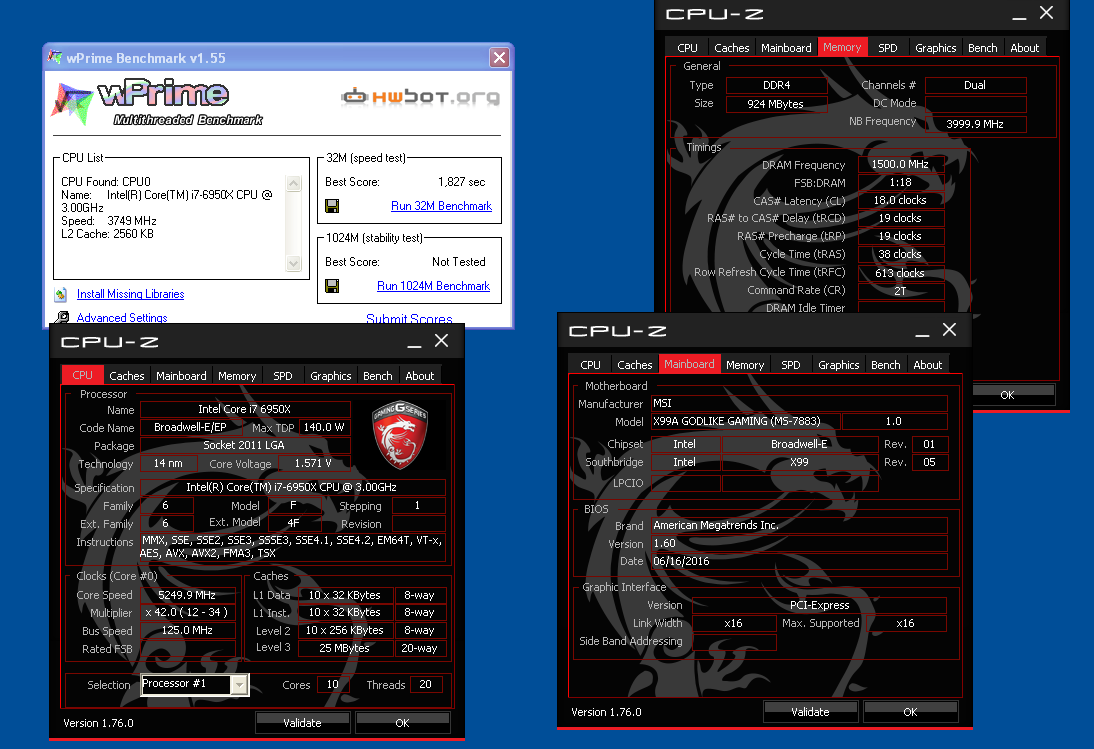Viewport: 1094px width, 749px height.
Task: Switch to Caches tab in CPU window
Action: click(127, 375)
